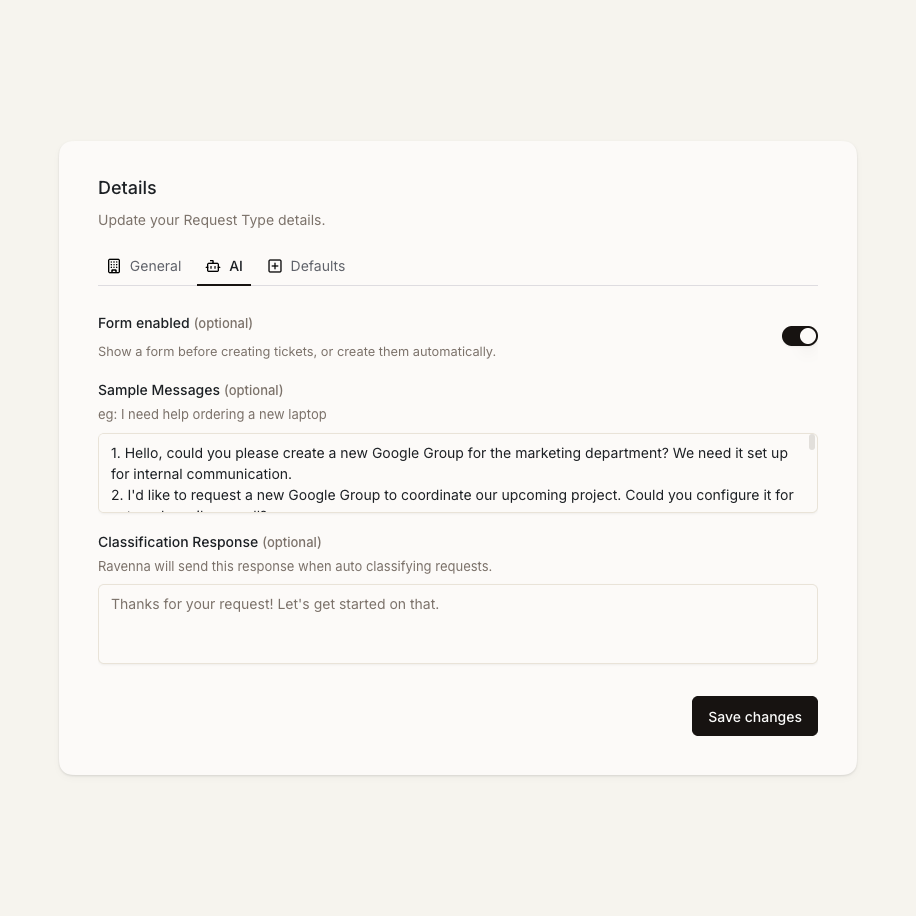Screen dimensions: 916x916
Task: Click "Update your Request Type details" subtitle
Action: pos(211,220)
